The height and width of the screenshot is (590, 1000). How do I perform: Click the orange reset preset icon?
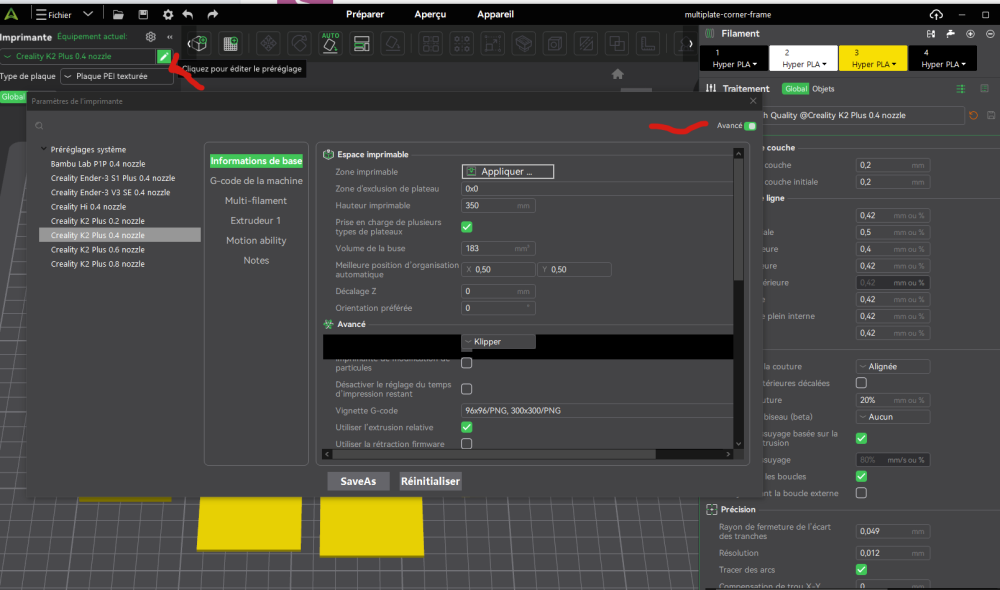click(x=974, y=116)
